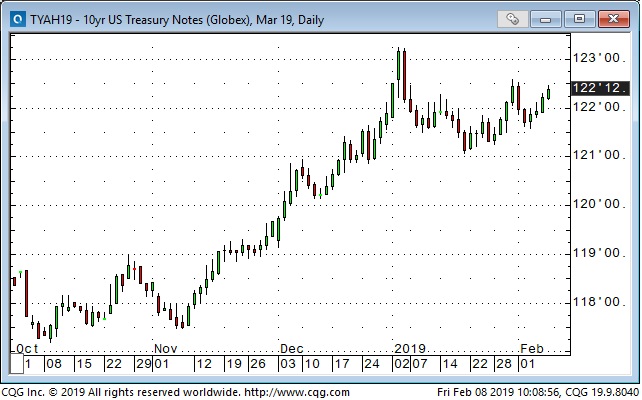
Task: Click the Feb month label
Action: pos(532,348)
